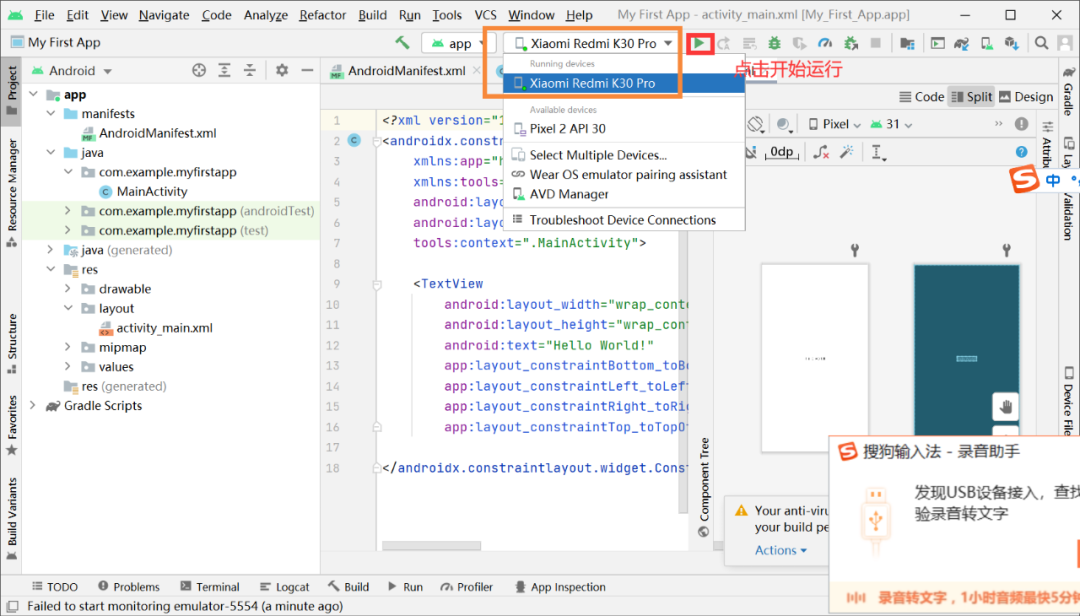Open Project panel gear settings
This screenshot has width=1080, height=616.
point(282,70)
